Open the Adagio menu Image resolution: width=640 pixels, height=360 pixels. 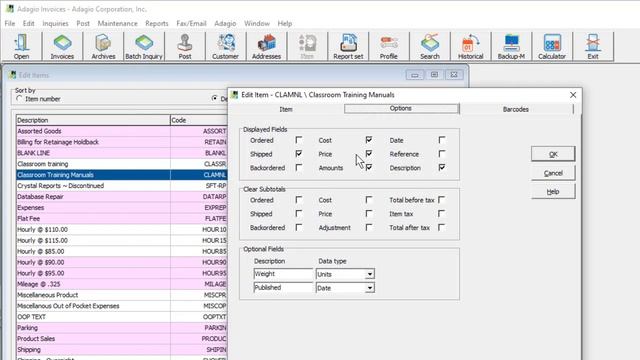225,23
